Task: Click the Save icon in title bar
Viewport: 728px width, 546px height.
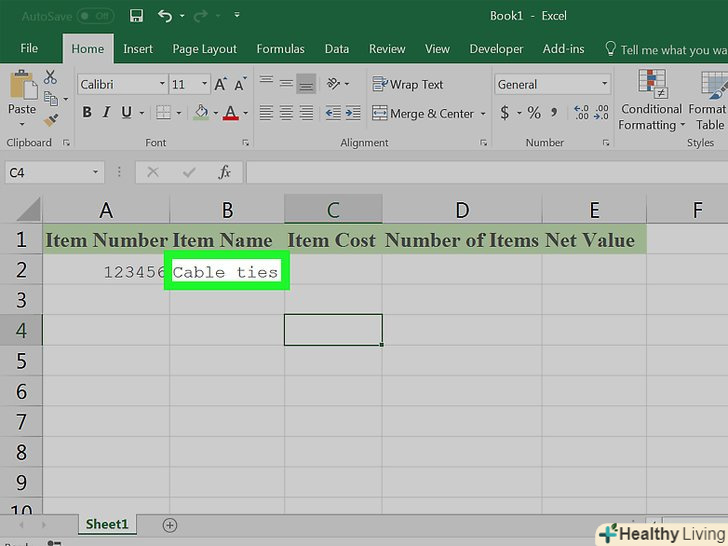Action: click(138, 16)
